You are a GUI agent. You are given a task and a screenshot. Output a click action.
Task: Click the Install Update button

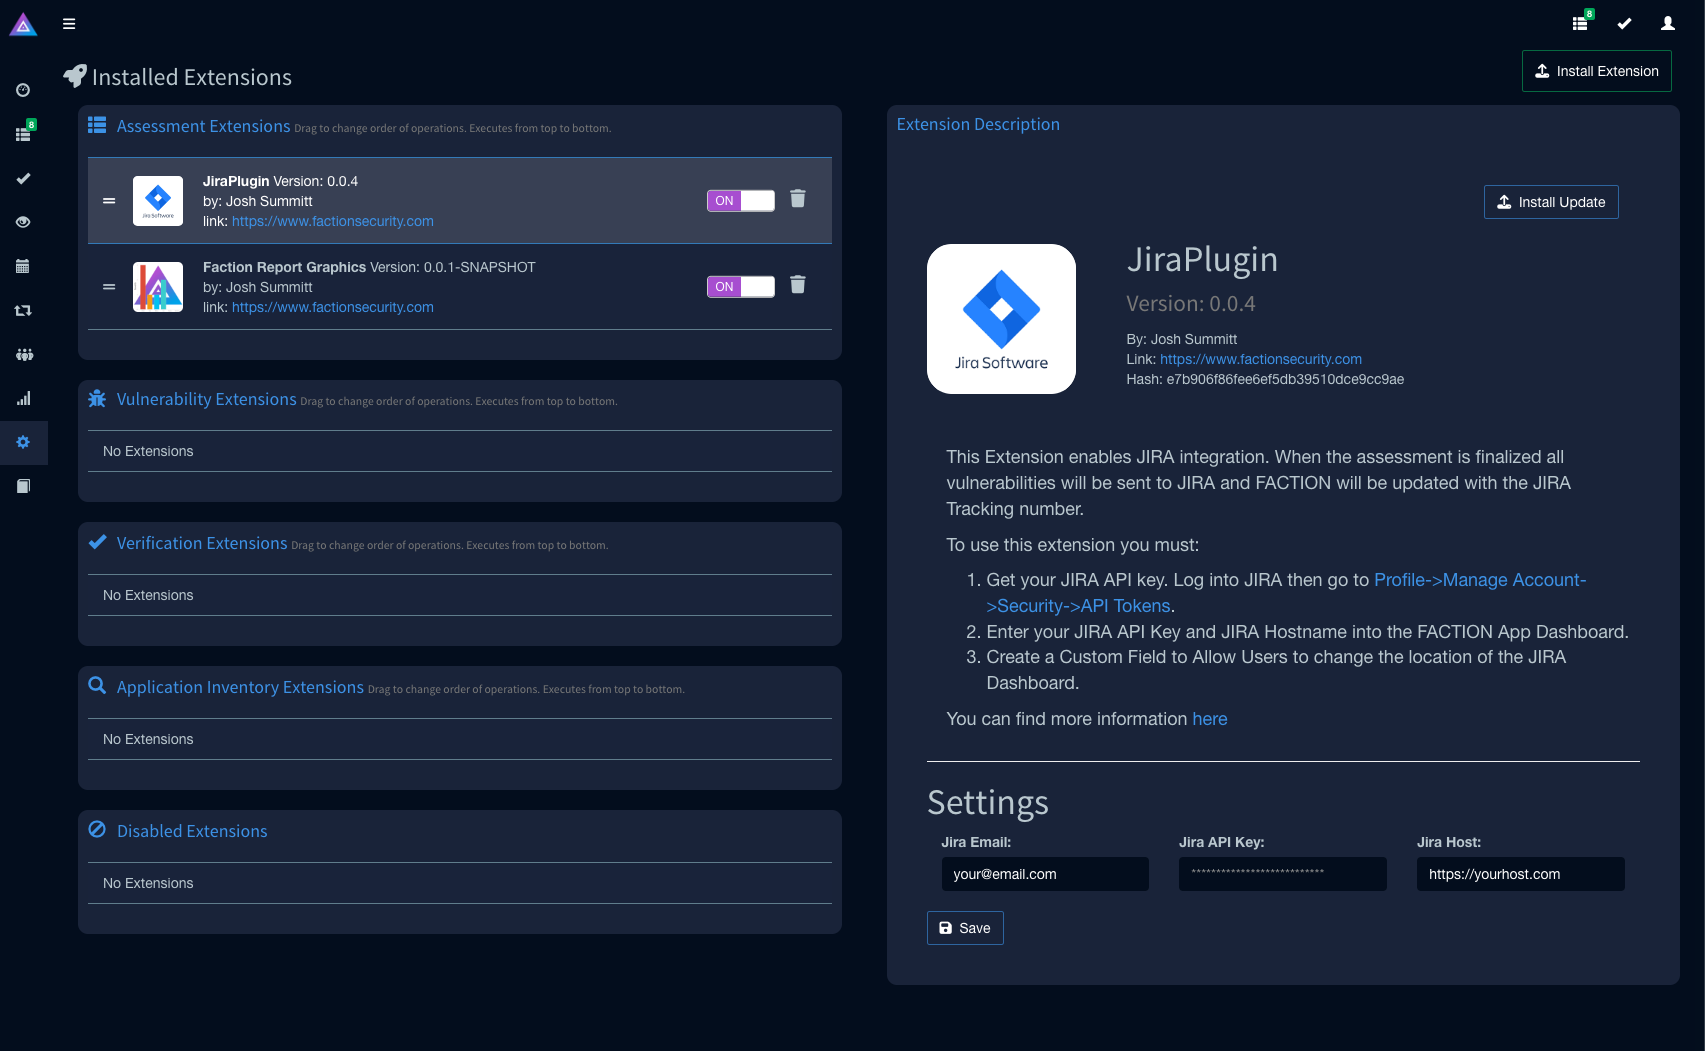[1551, 202]
